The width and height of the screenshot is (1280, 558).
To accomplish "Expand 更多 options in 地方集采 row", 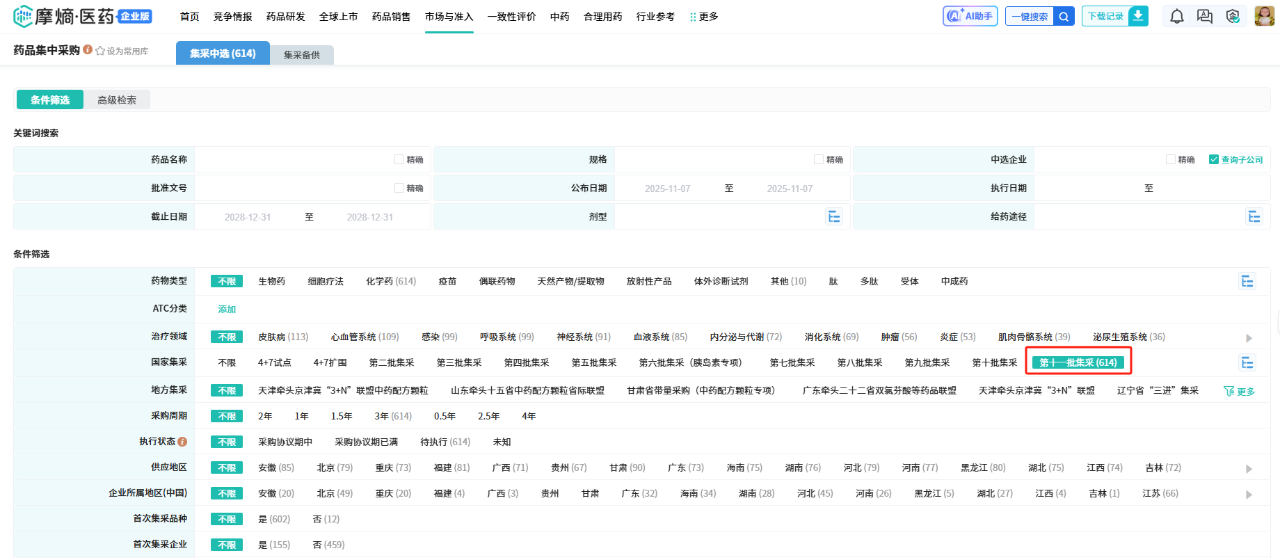I will tap(1238, 391).
